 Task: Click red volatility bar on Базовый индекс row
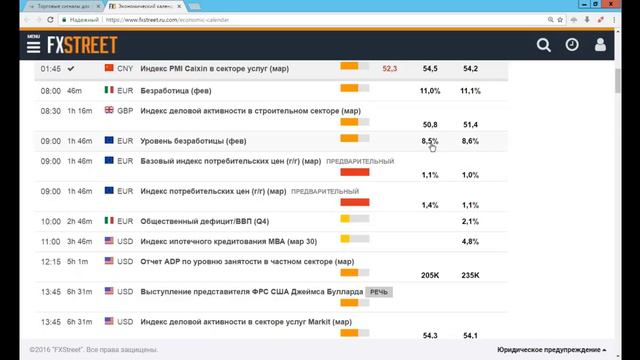[355, 172]
